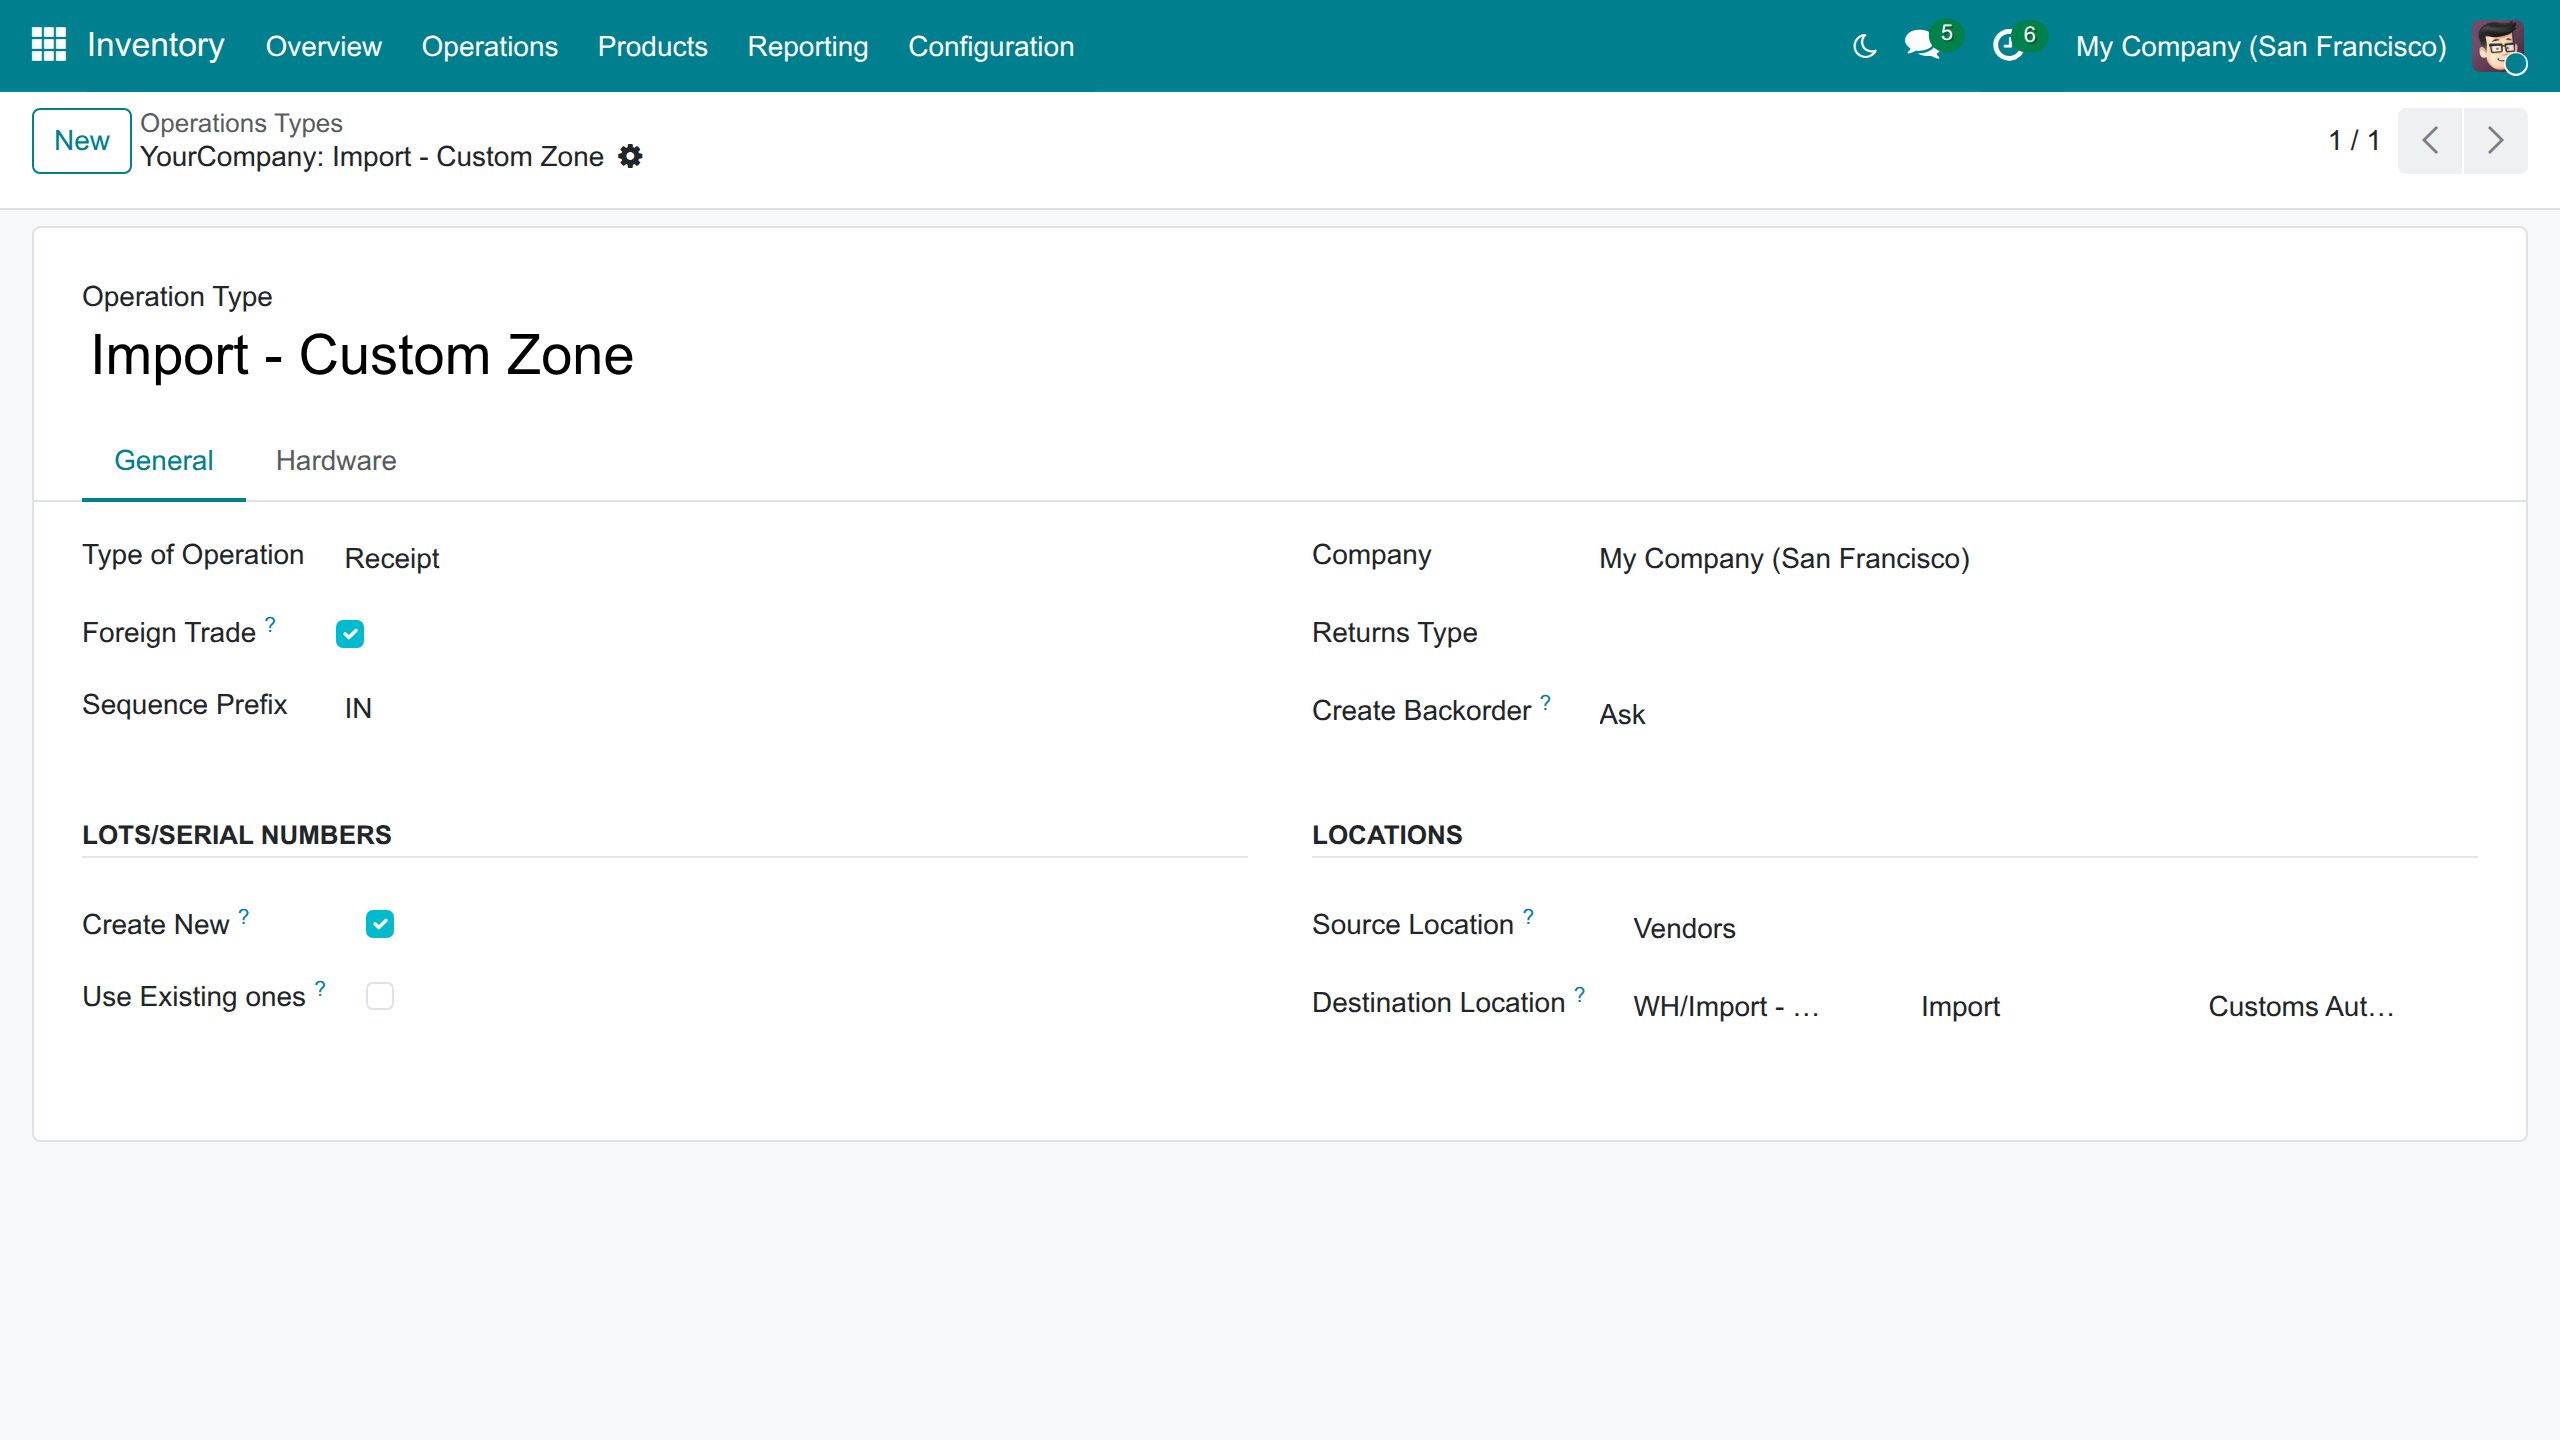
Task: Open the apps grid menu icon
Action: pos(48,45)
